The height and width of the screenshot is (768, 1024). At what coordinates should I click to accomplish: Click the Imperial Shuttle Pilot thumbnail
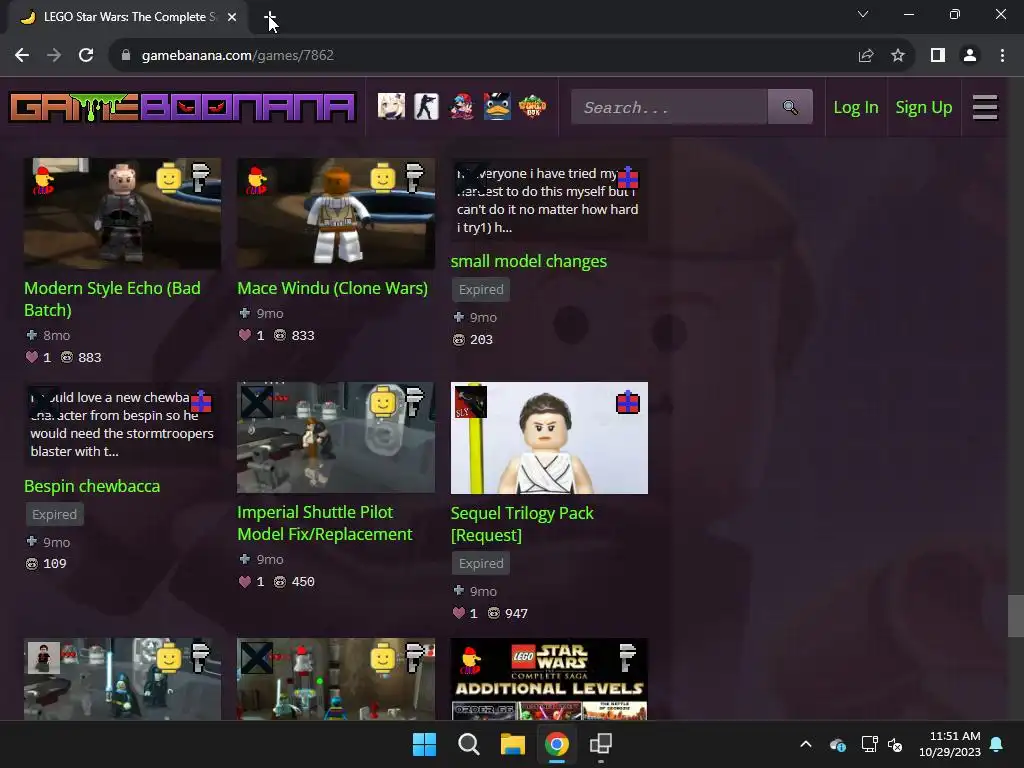tap(336, 438)
